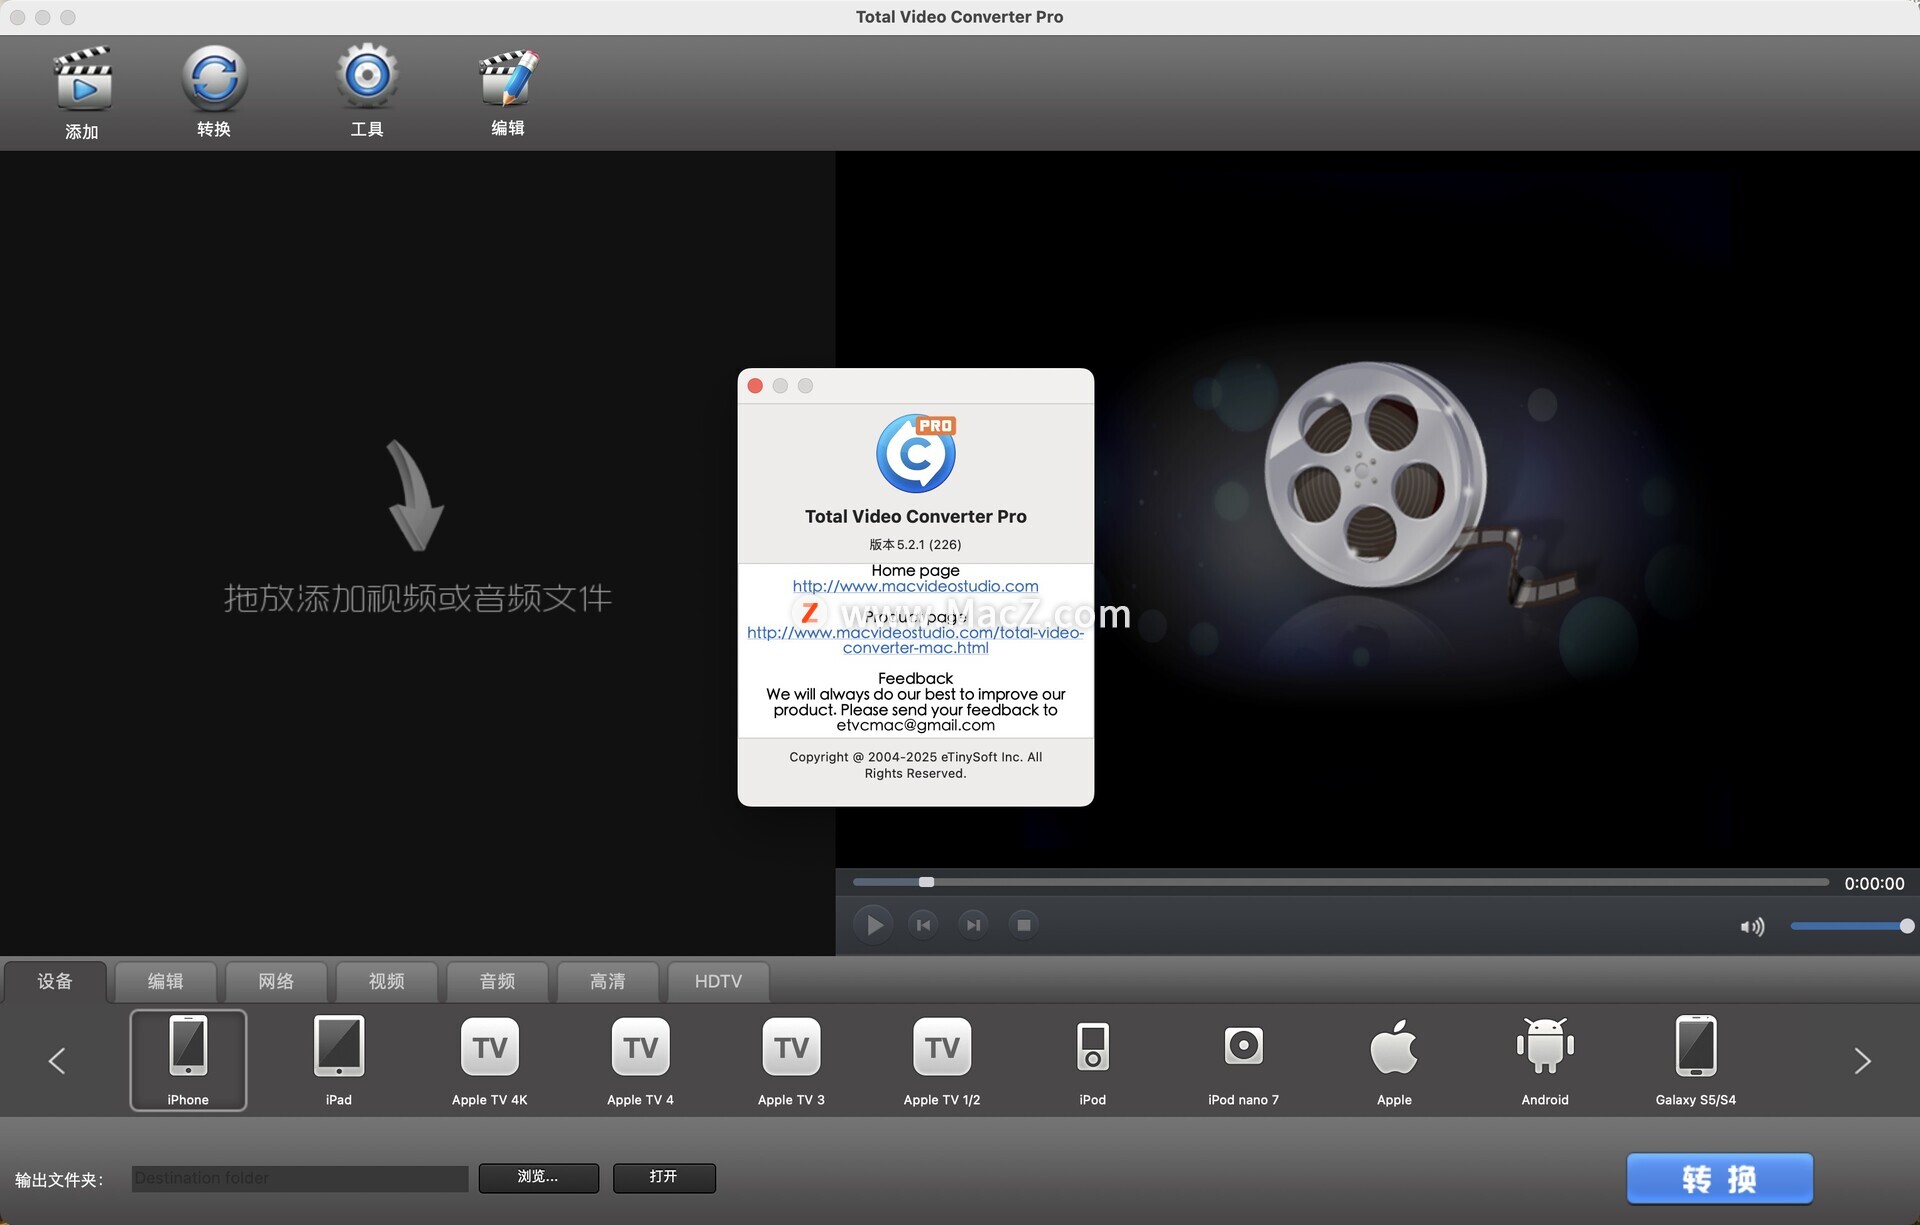Select the iPad device preset
Screen dimensions: 1920x1225
(x=339, y=1060)
